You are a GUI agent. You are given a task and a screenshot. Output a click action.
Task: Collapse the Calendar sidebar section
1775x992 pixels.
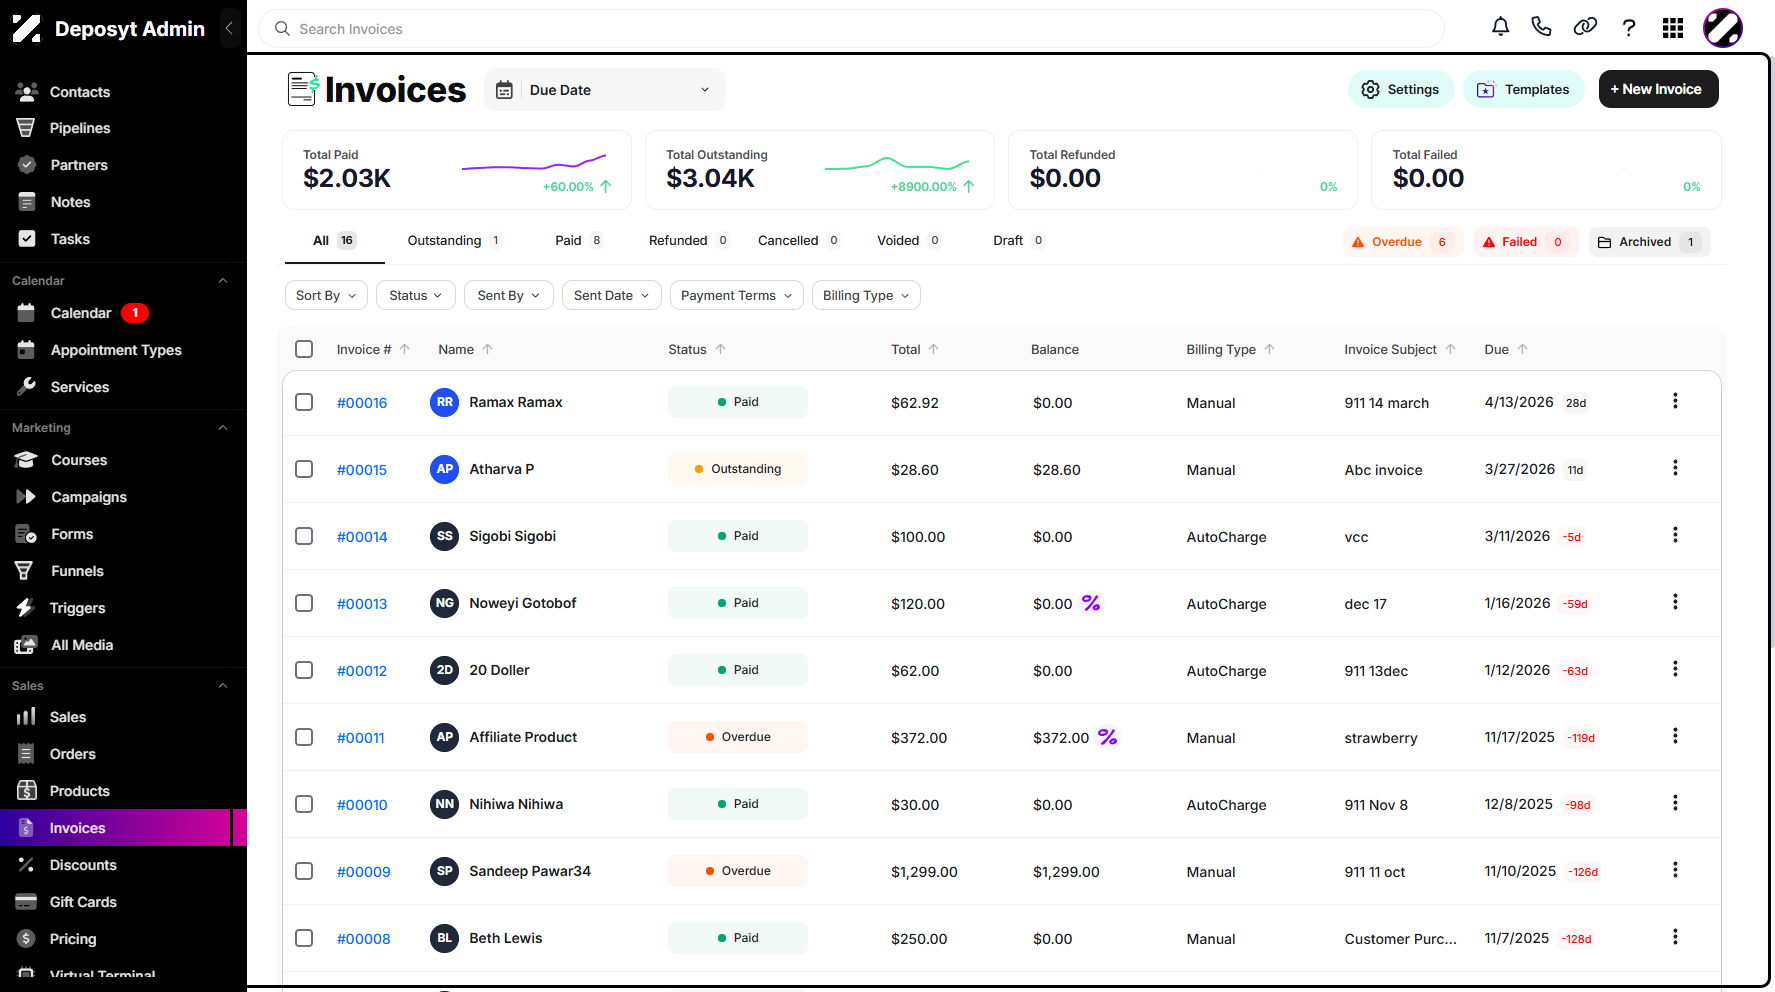tap(223, 281)
